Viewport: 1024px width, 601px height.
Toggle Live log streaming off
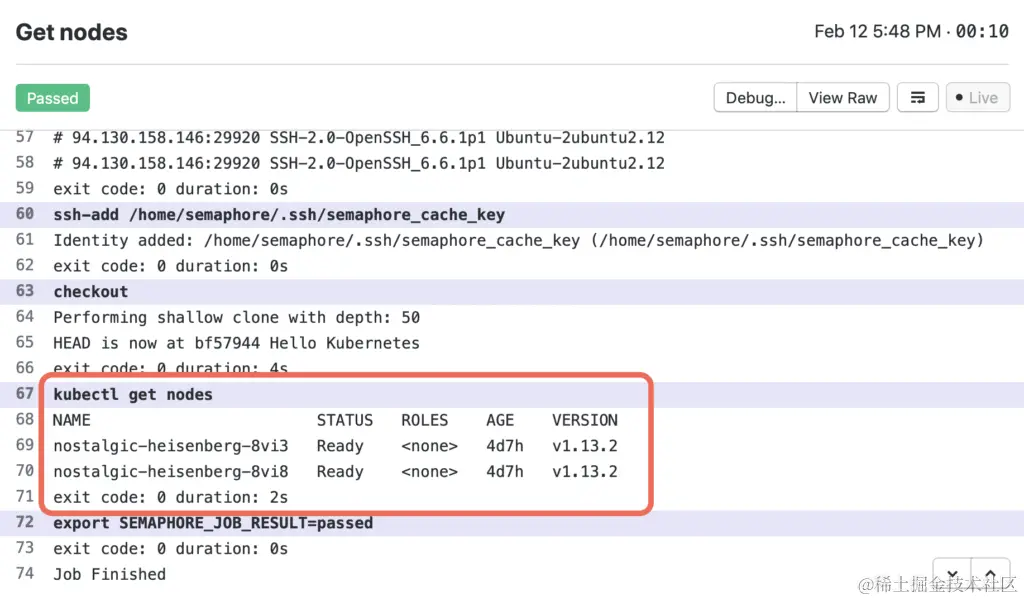click(x=977, y=97)
